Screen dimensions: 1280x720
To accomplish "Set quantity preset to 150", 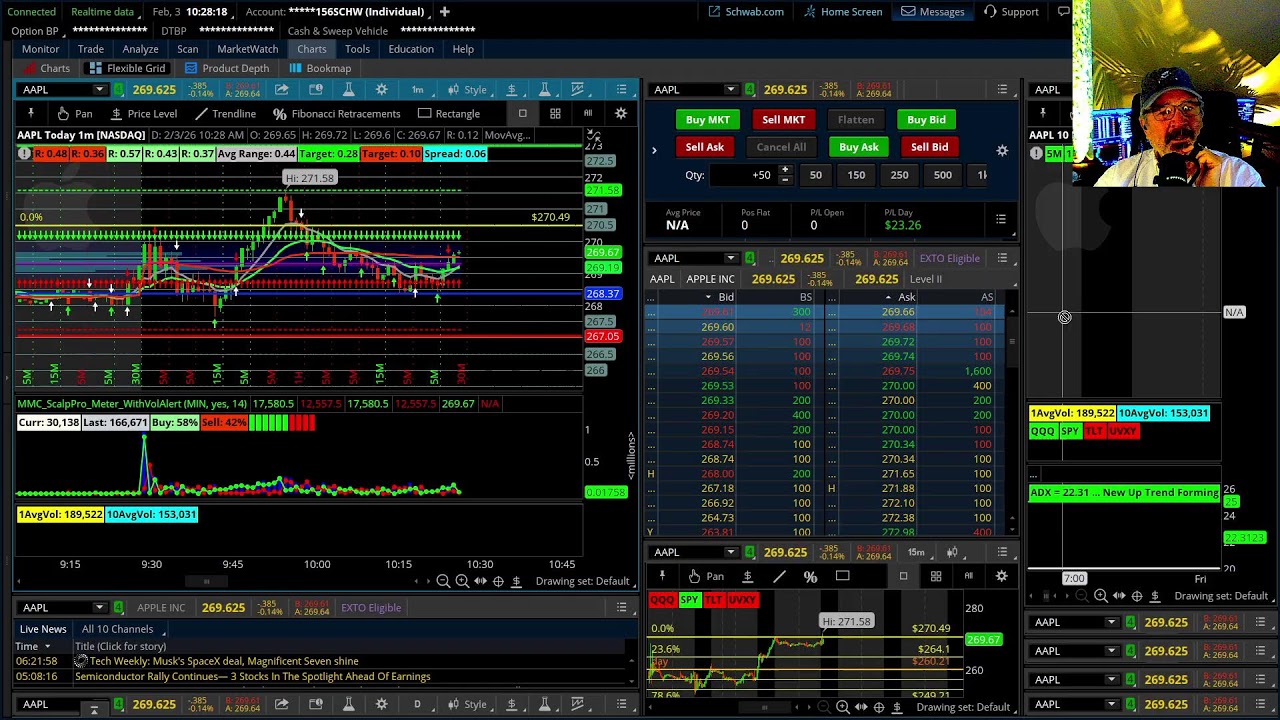I will click(x=856, y=175).
